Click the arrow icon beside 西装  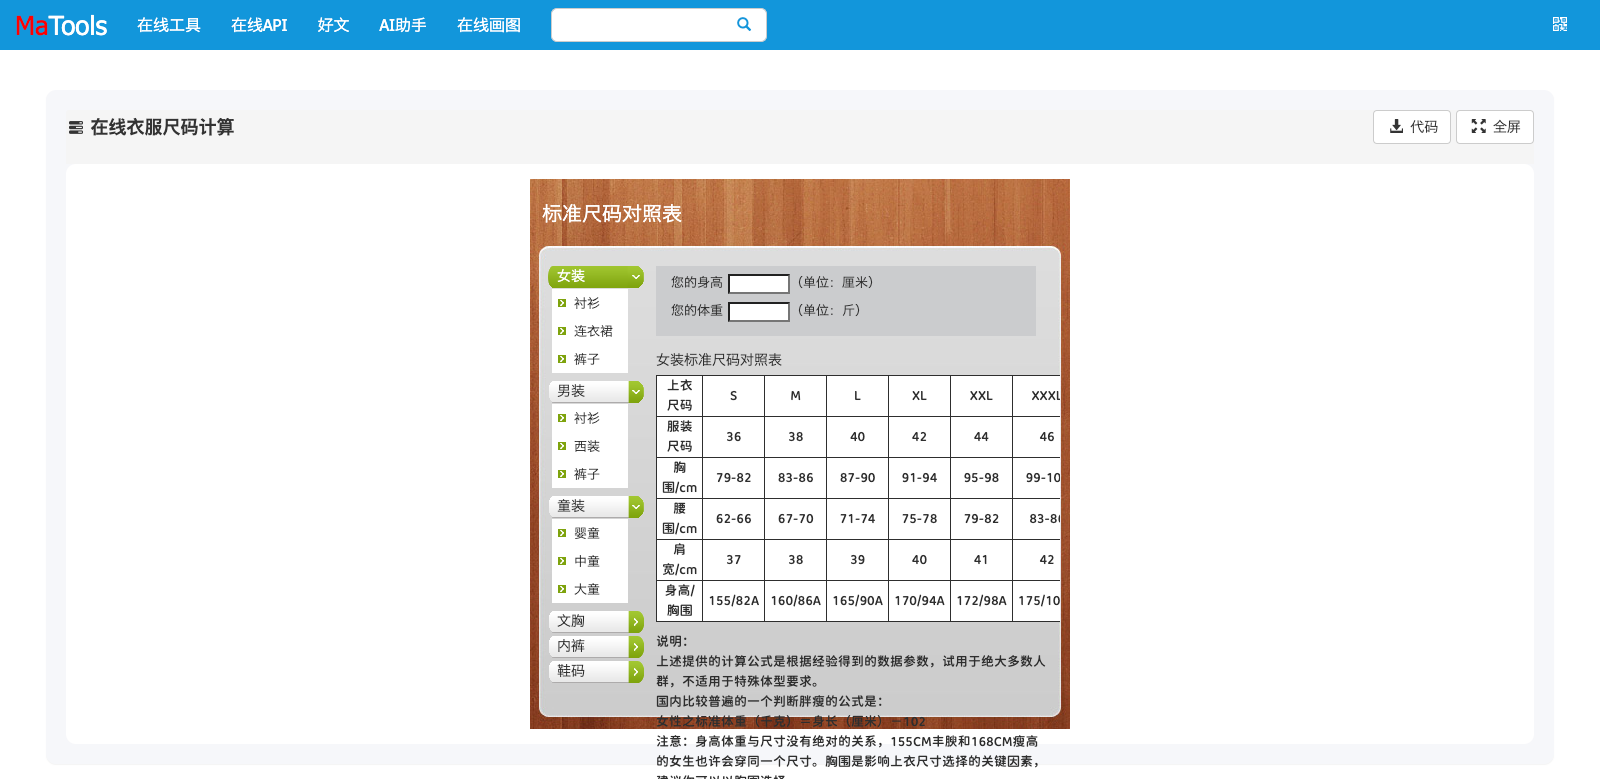562,446
